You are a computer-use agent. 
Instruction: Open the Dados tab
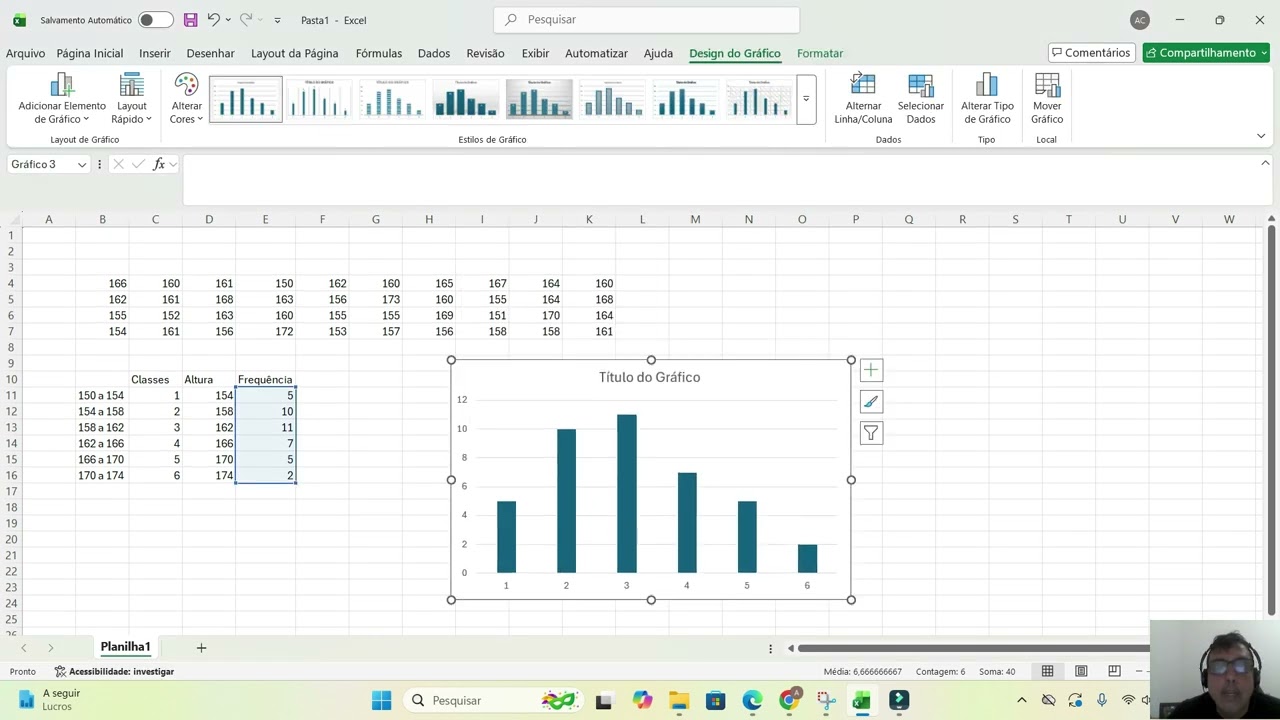434,53
